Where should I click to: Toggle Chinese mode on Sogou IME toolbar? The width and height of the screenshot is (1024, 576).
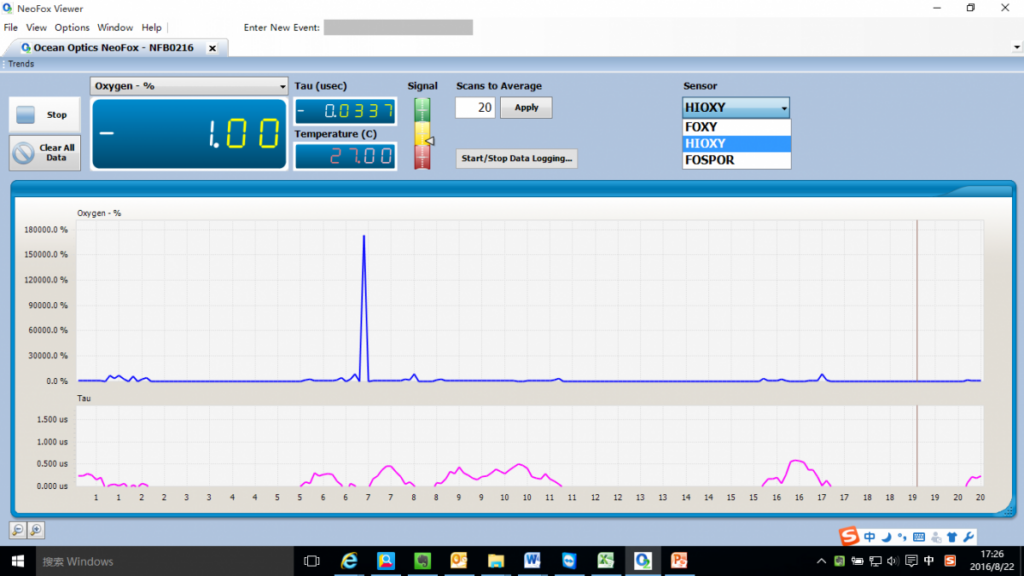[869, 537]
